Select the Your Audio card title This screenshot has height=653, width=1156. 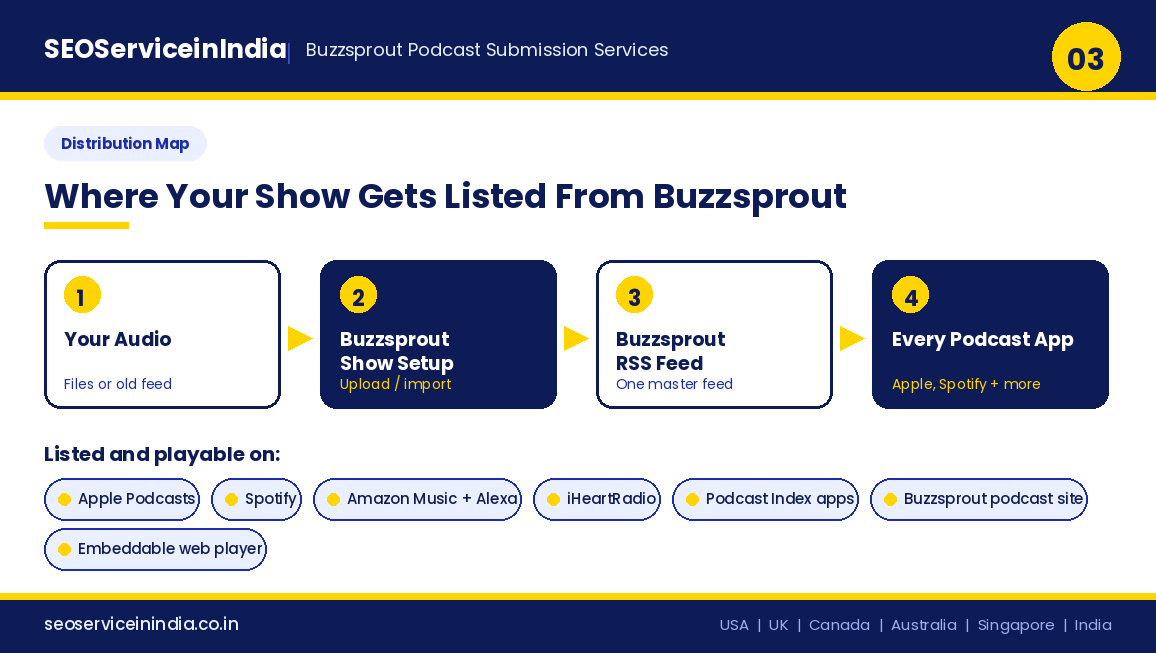tap(118, 339)
